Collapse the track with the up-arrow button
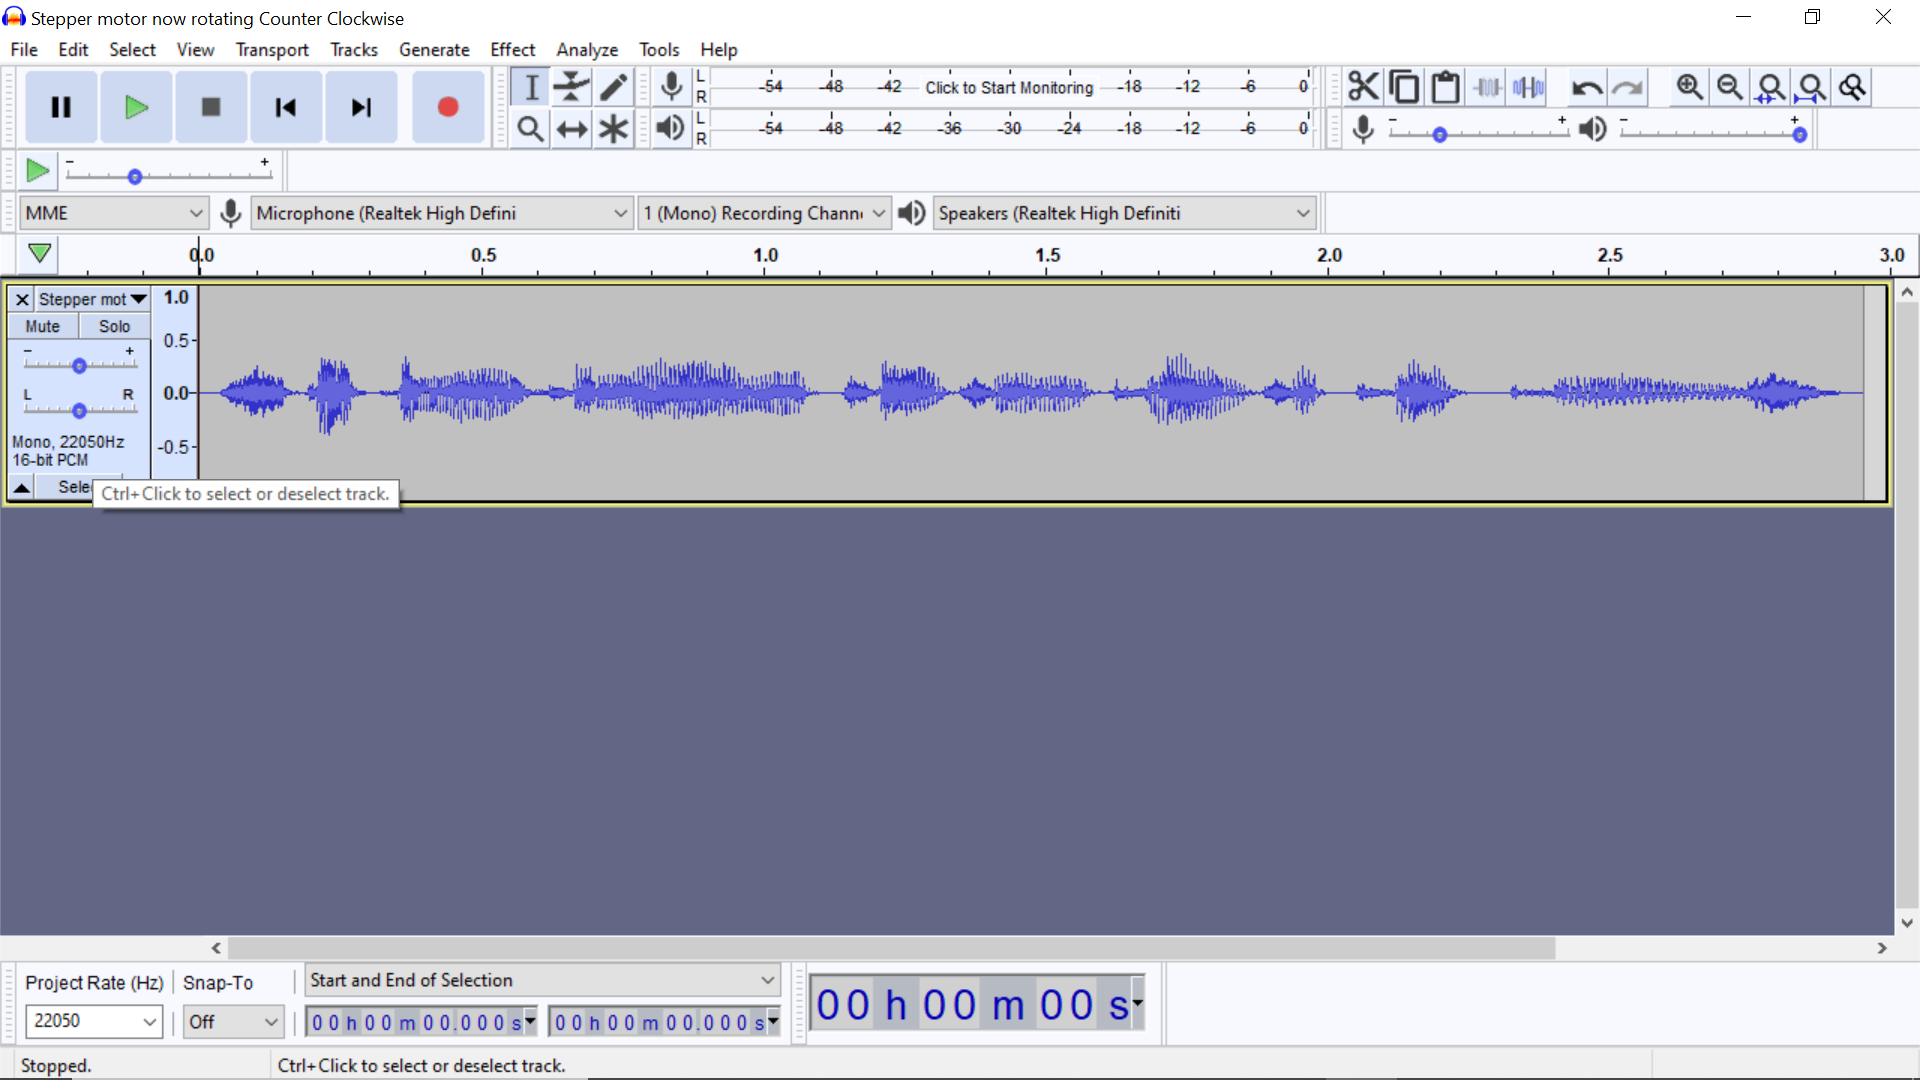 (21, 487)
